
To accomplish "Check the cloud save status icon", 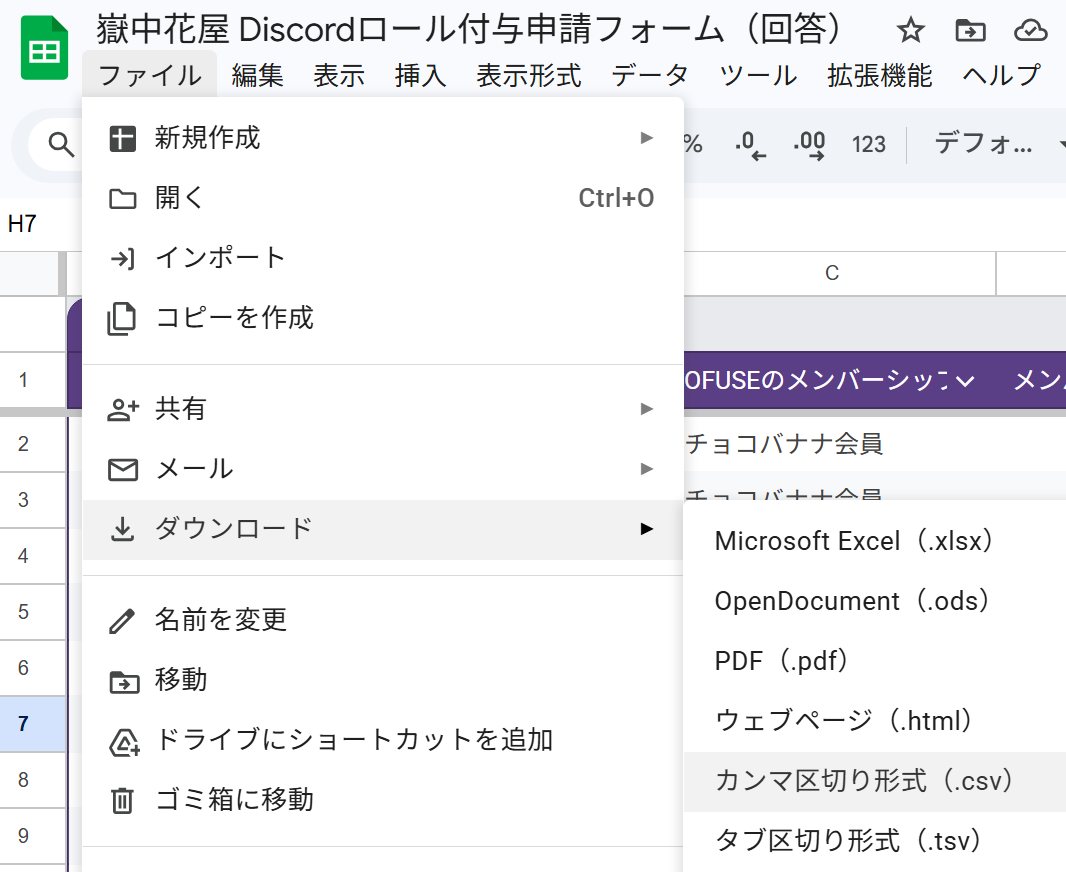I will coord(1030,31).
